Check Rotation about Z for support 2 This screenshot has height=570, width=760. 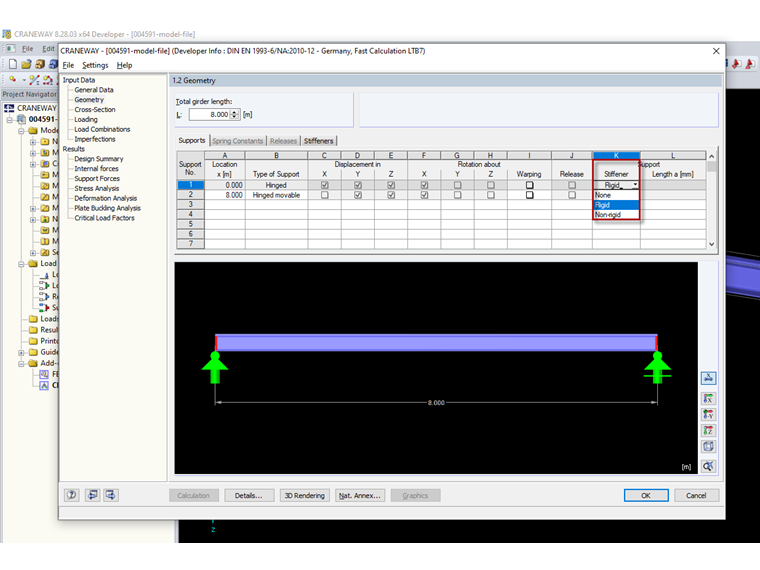(x=491, y=195)
